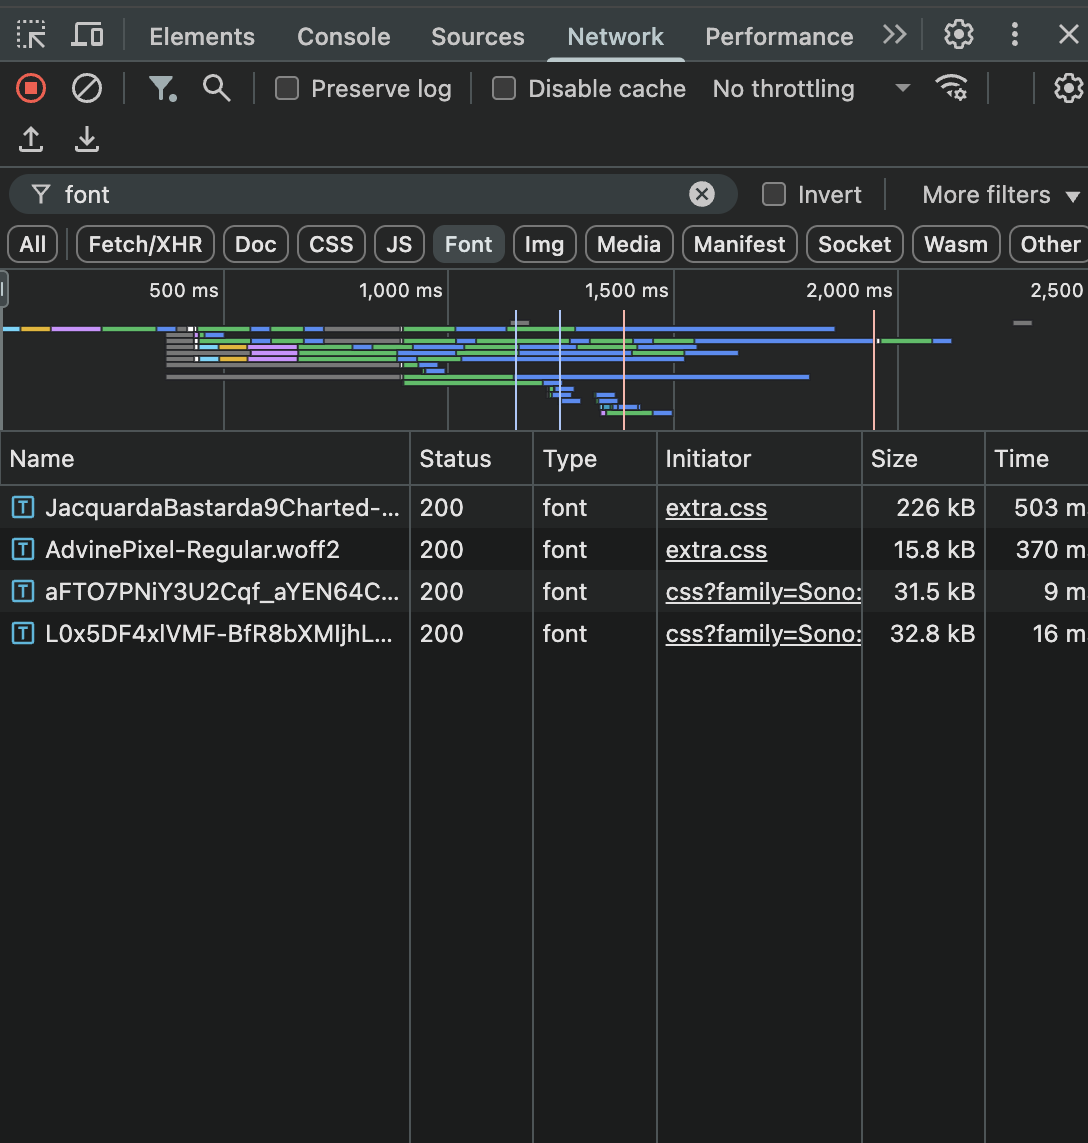Filter requests by Fetch/XHR type

click(x=145, y=244)
